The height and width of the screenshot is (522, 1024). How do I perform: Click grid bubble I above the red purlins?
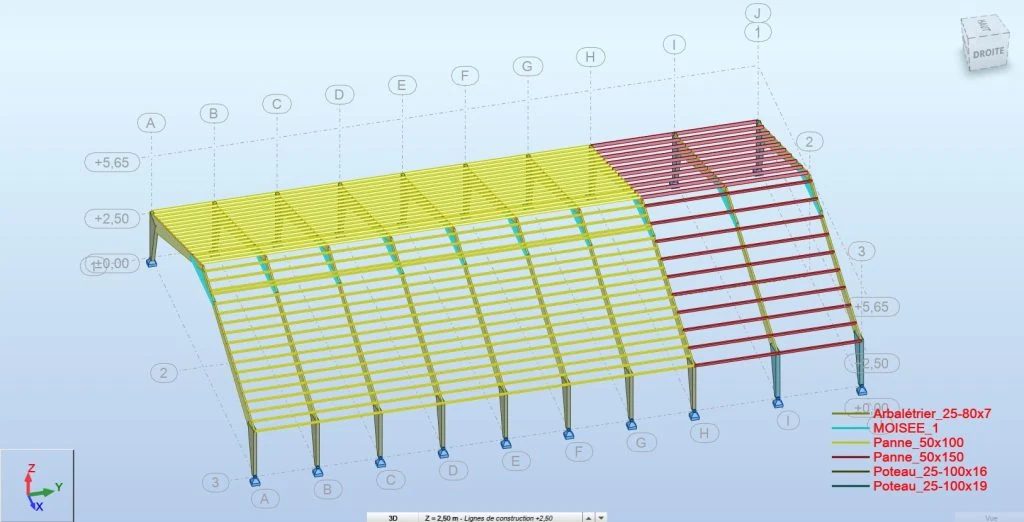pos(674,44)
